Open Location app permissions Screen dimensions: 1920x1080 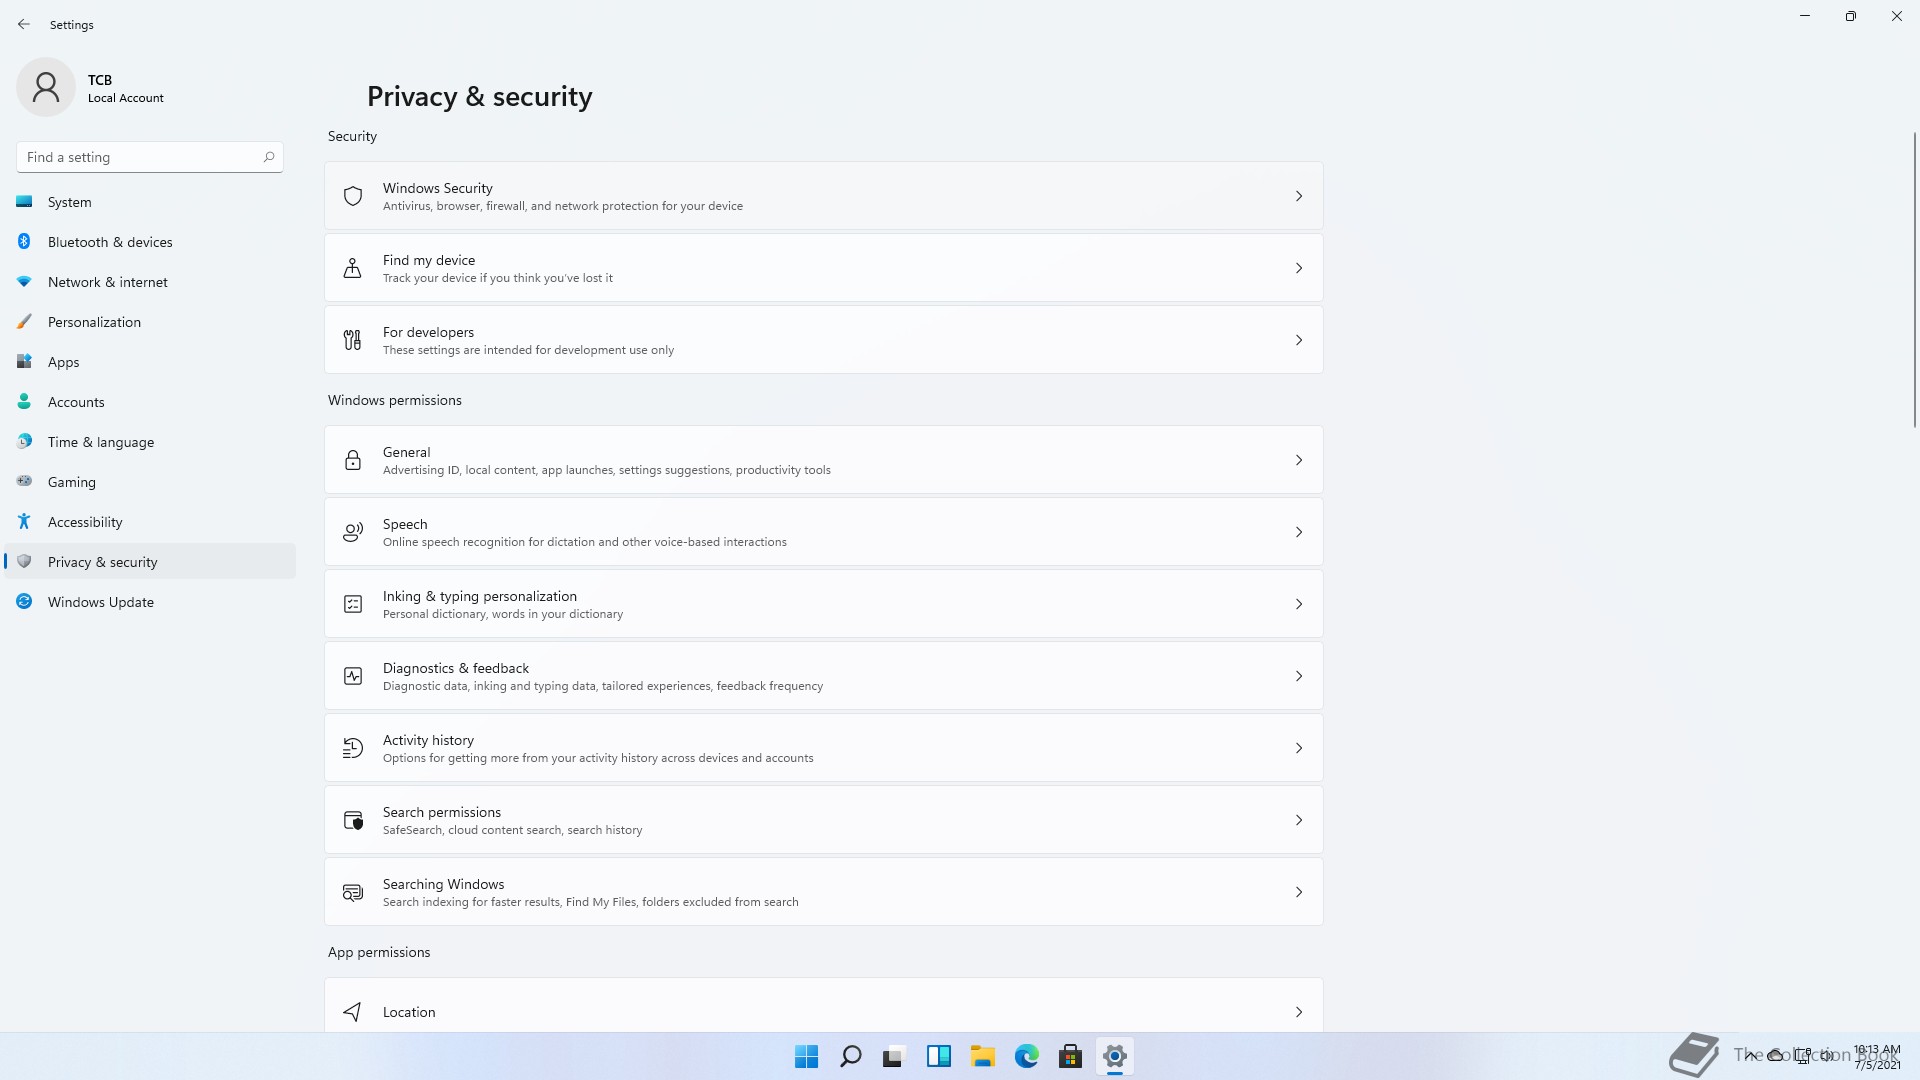pyautogui.click(x=823, y=1006)
